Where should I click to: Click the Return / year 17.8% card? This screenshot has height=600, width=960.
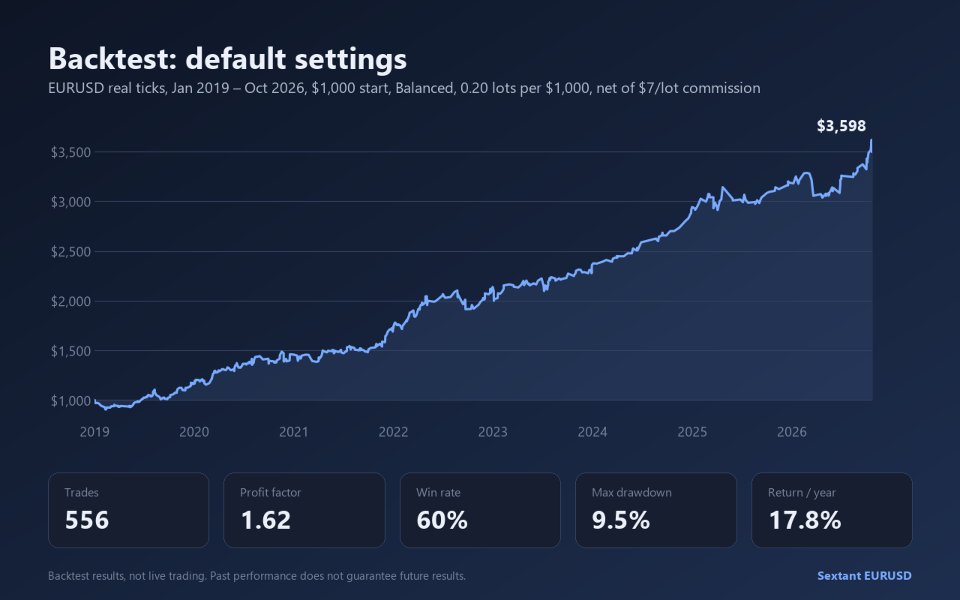pyautogui.click(x=831, y=510)
